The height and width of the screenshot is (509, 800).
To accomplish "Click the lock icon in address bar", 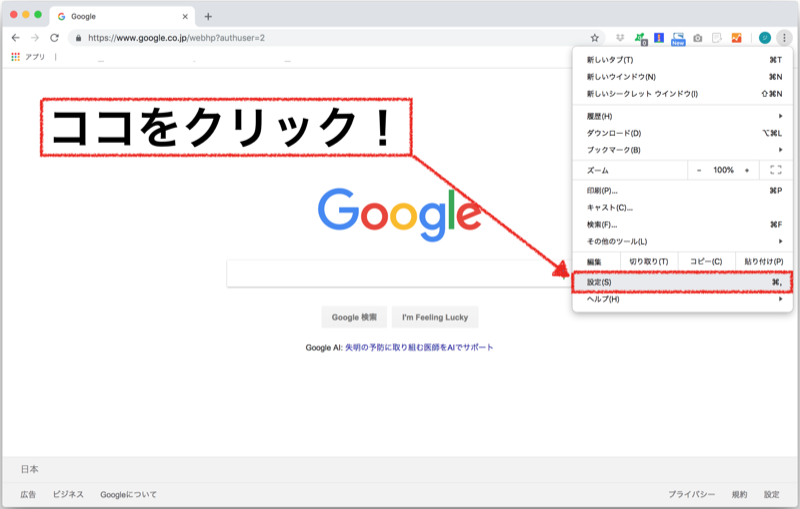I will pyautogui.click(x=78, y=38).
